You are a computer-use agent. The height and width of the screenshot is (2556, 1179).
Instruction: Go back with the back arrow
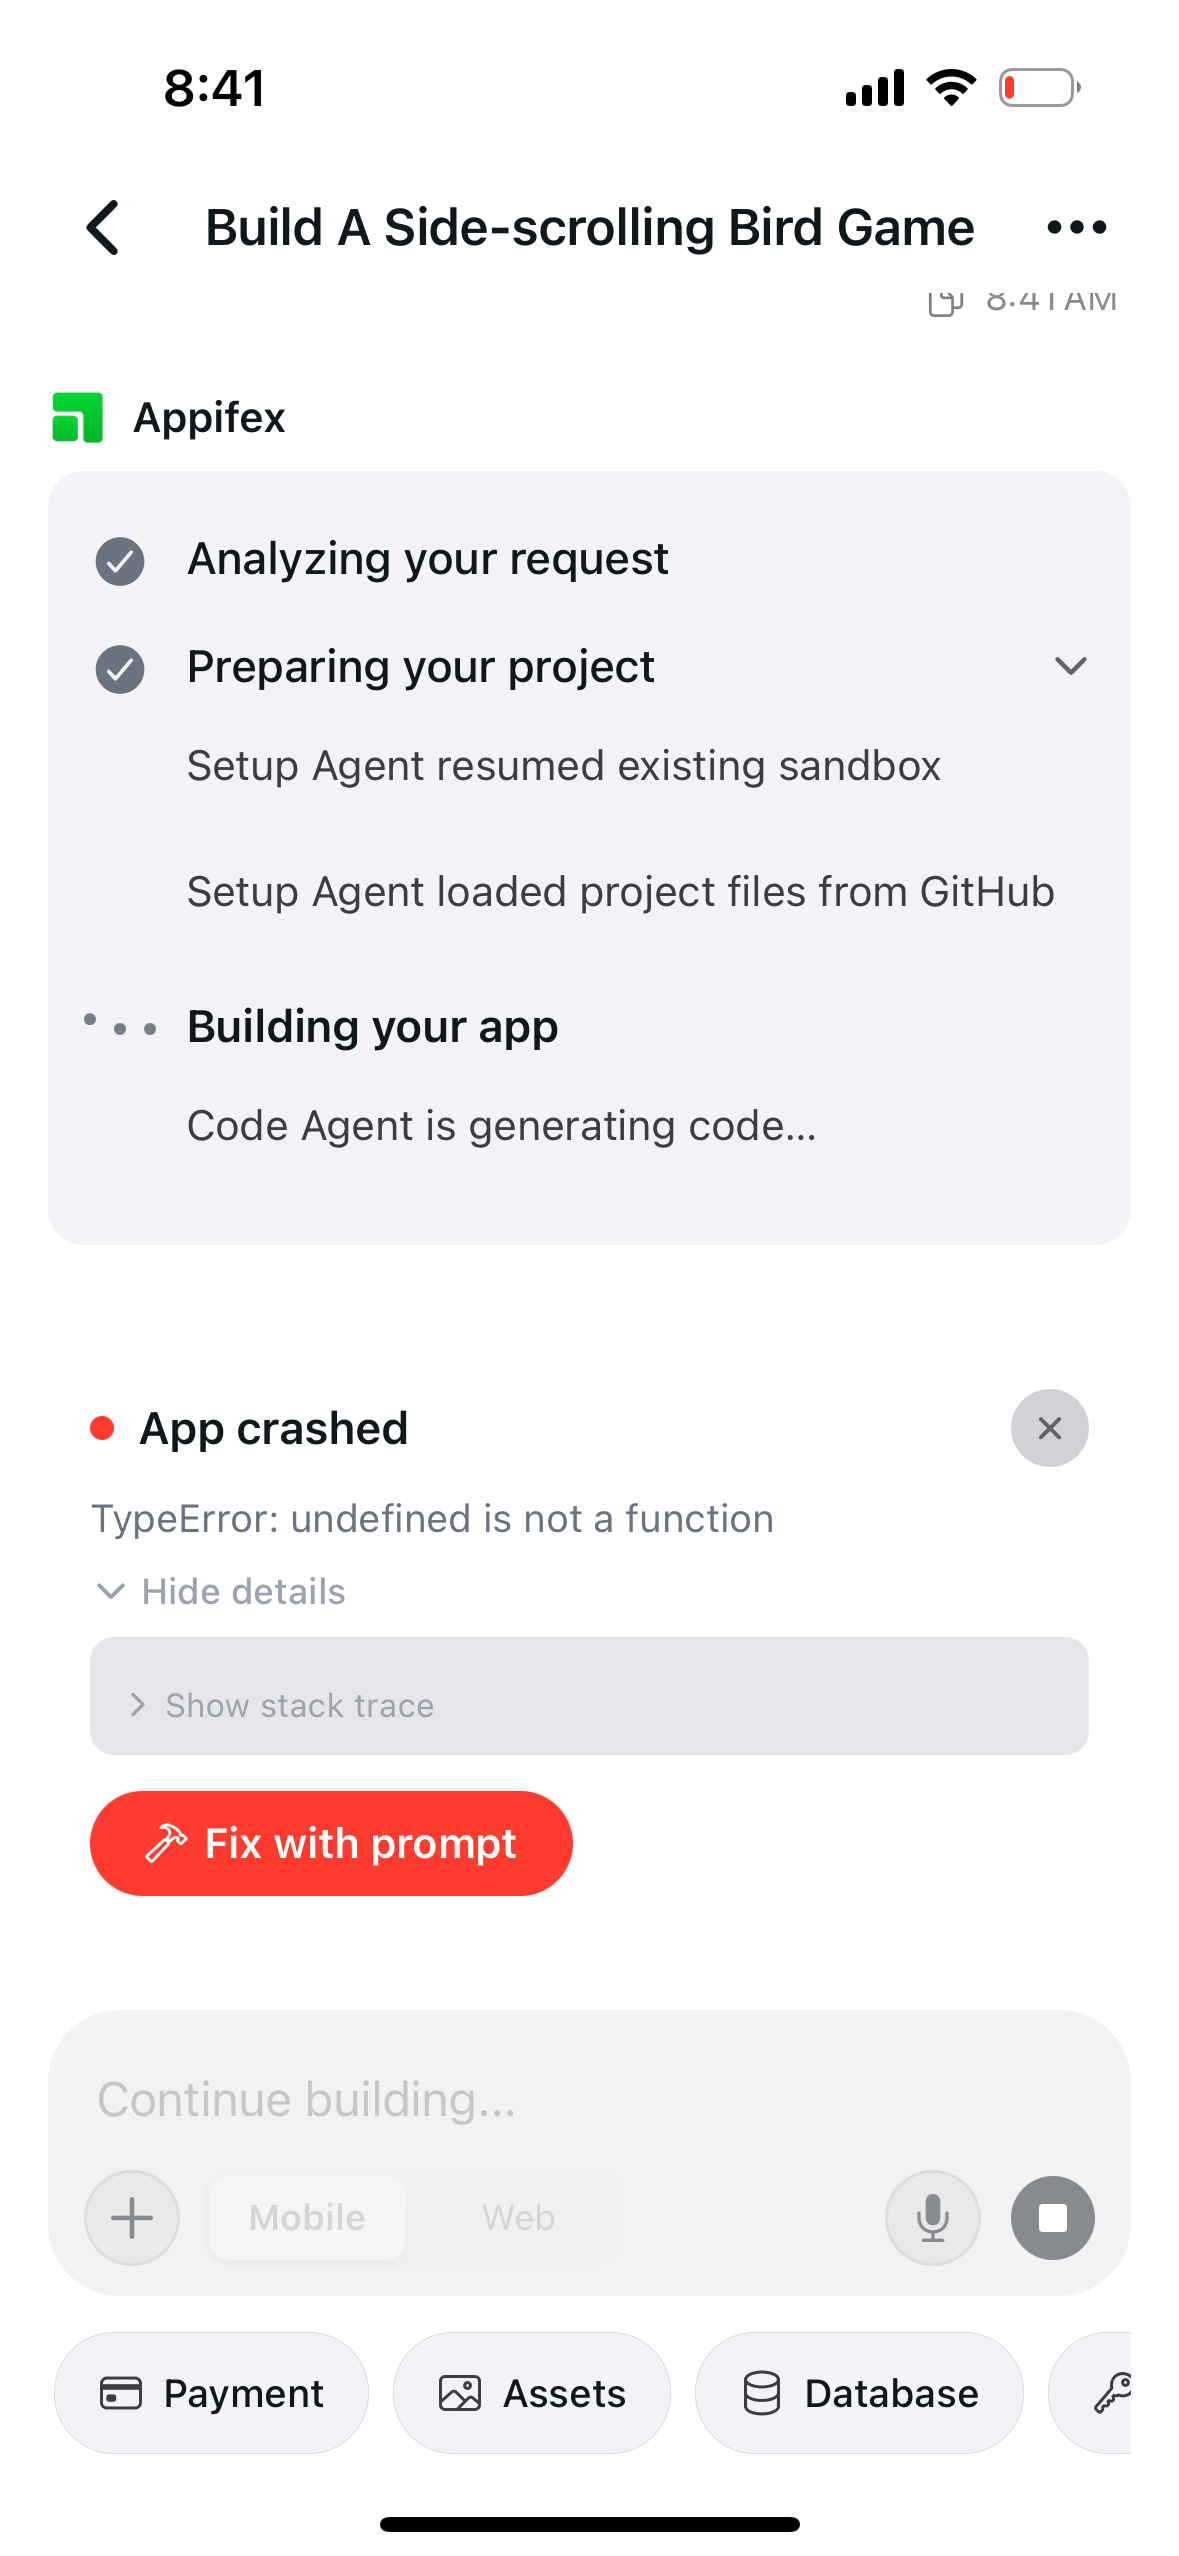click(103, 227)
